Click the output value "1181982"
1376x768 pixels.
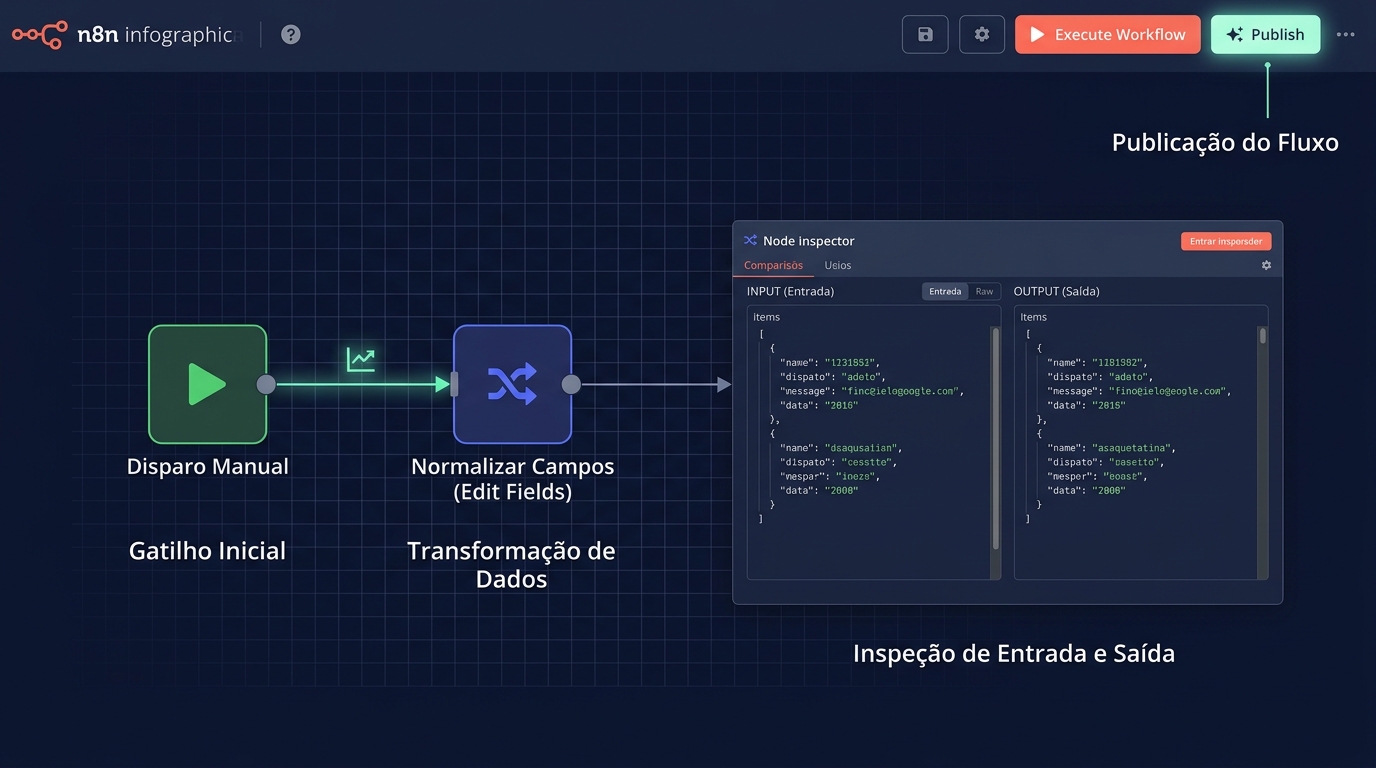tap(1119, 363)
